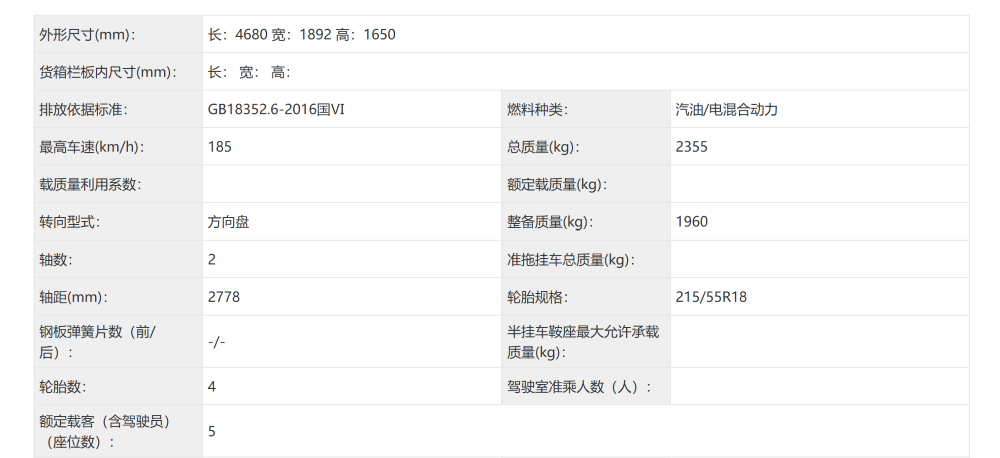The width and height of the screenshot is (1000, 458).
Task: Select the dimensions value 长:4680 宽:1892 高:1650
Action: [301, 35]
